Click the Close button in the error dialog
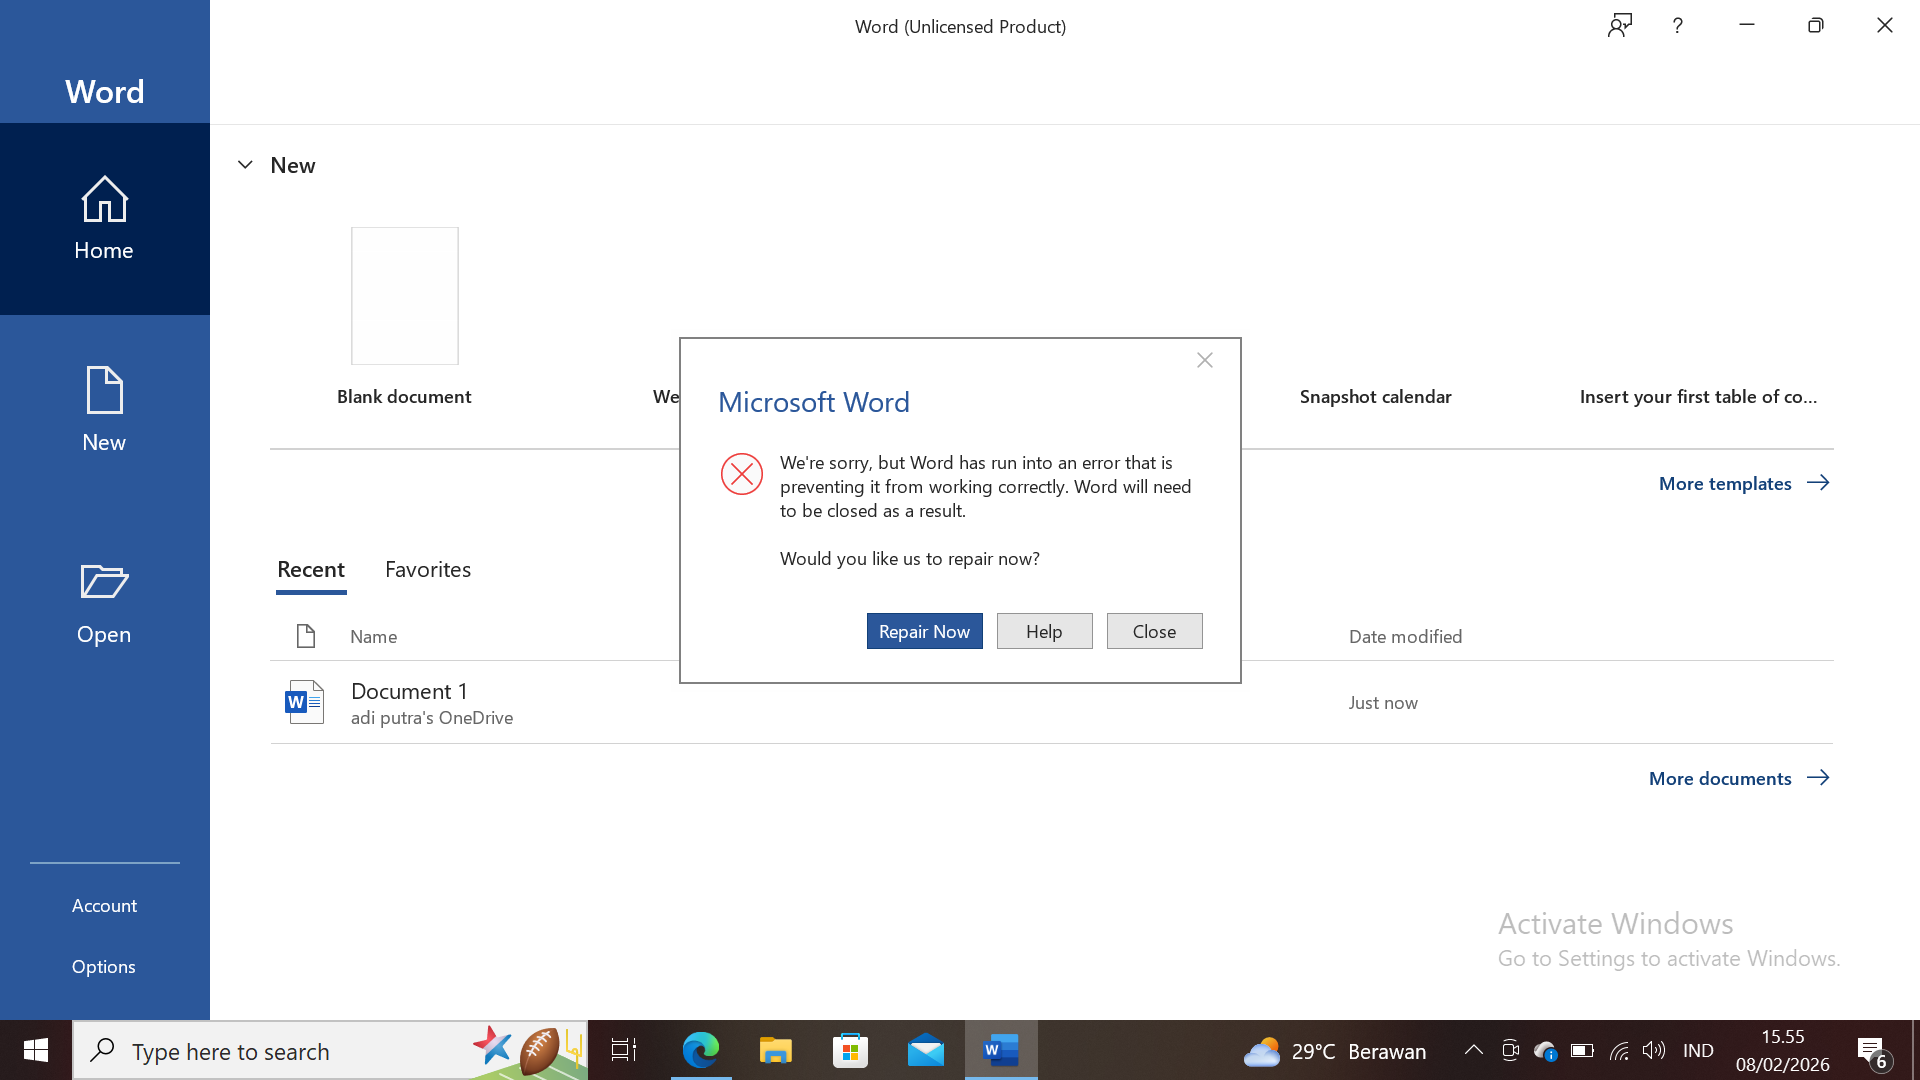This screenshot has width=1920, height=1080. (x=1154, y=631)
